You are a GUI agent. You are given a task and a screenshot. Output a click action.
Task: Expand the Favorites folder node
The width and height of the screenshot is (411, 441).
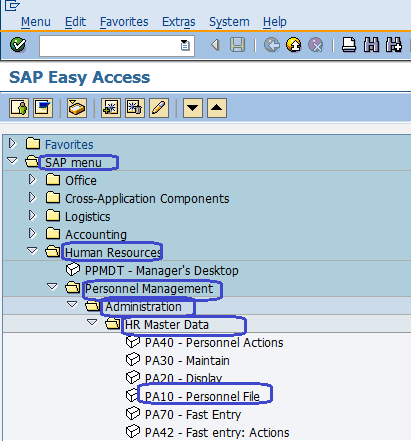12,144
